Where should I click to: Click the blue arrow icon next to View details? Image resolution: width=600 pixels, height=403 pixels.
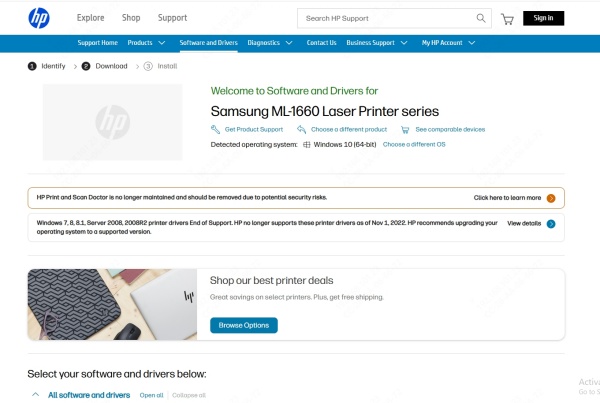tap(551, 224)
